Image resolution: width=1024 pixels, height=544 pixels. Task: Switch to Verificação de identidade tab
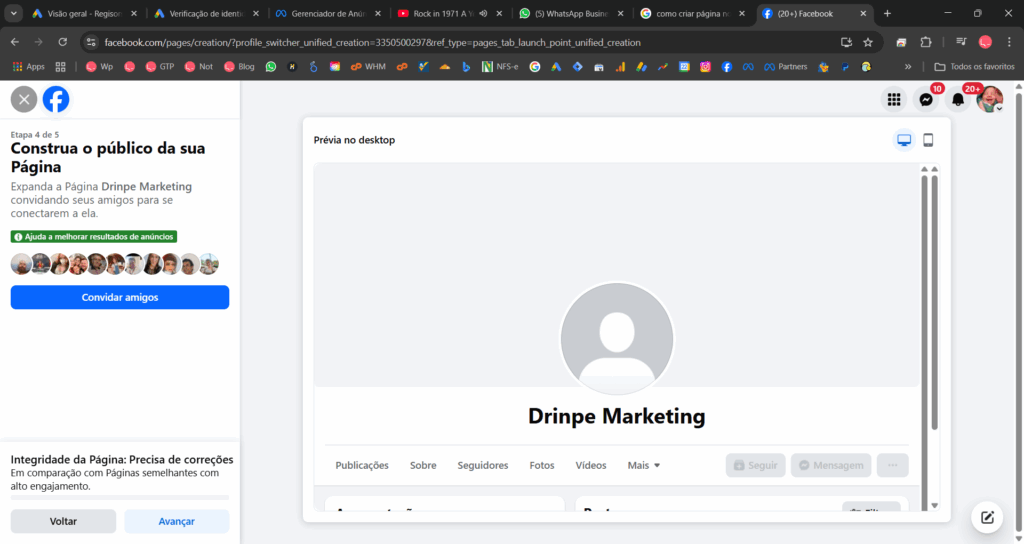206,13
